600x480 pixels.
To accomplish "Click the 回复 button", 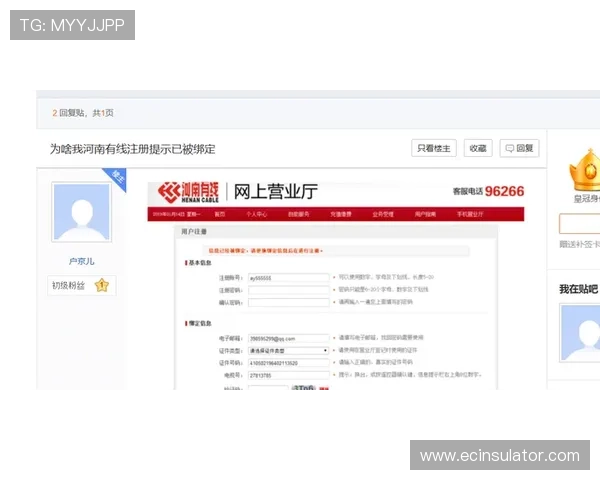I will pyautogui.click(x=519, y=148).
